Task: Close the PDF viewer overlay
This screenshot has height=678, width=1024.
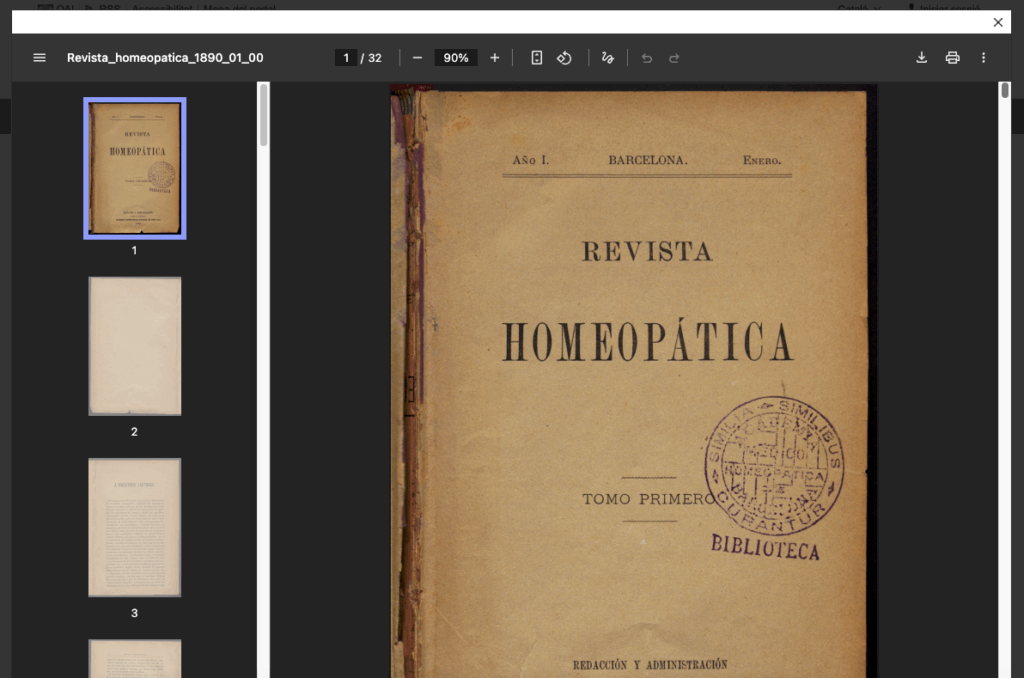Action: pyautogui.click(x=997, y=22)
